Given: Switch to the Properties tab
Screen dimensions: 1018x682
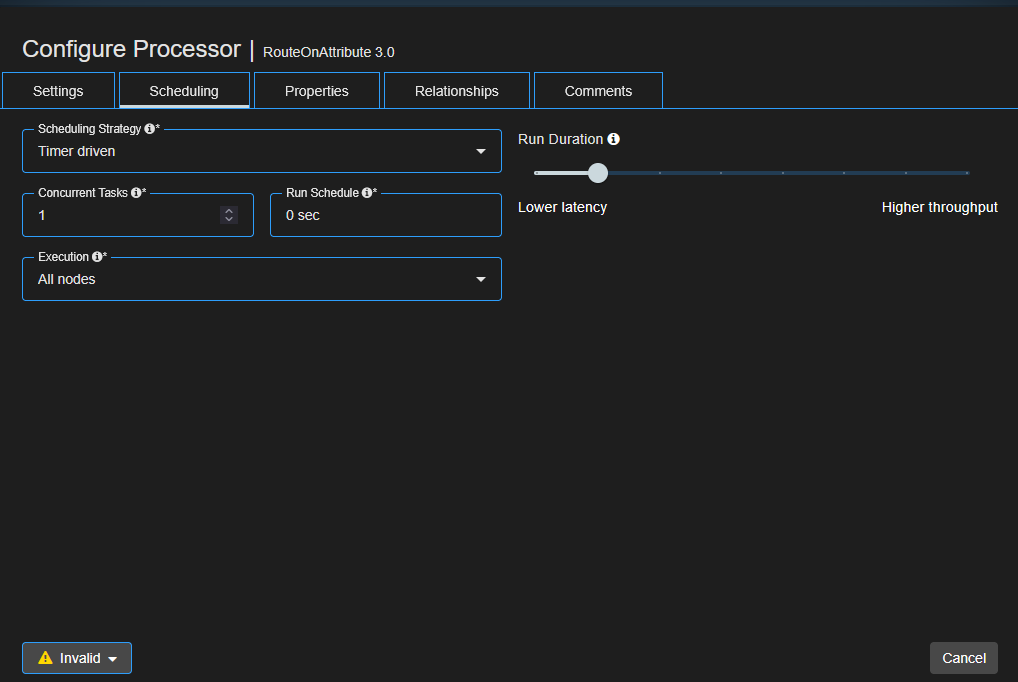Looking at the screenshot, I should (x=316, y=90).
